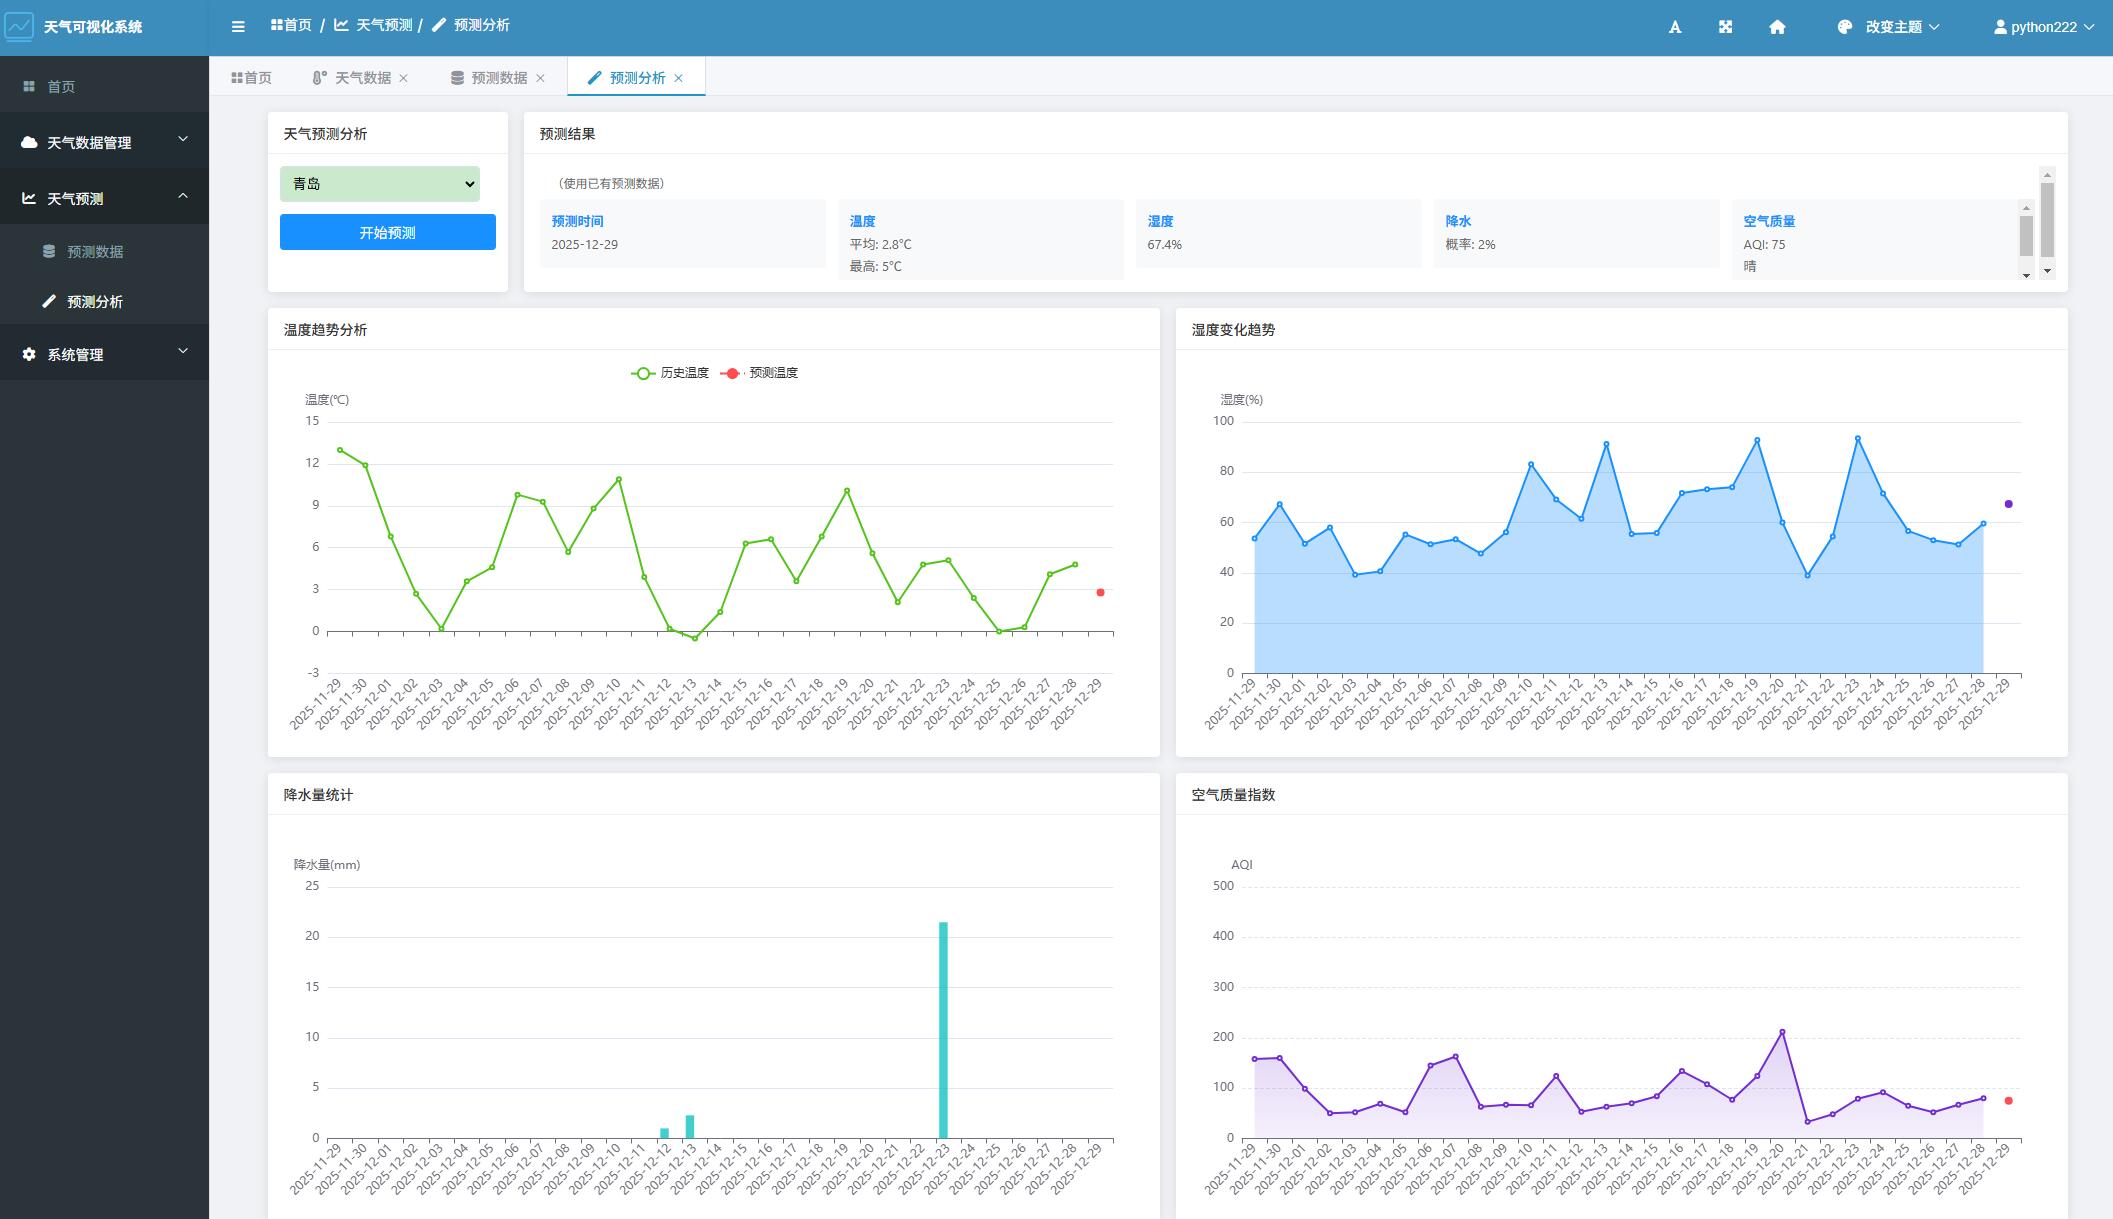This screenshot has width=2113, height=1219.
Task: Switch to the 首页 tab
Action: [251, 78]
